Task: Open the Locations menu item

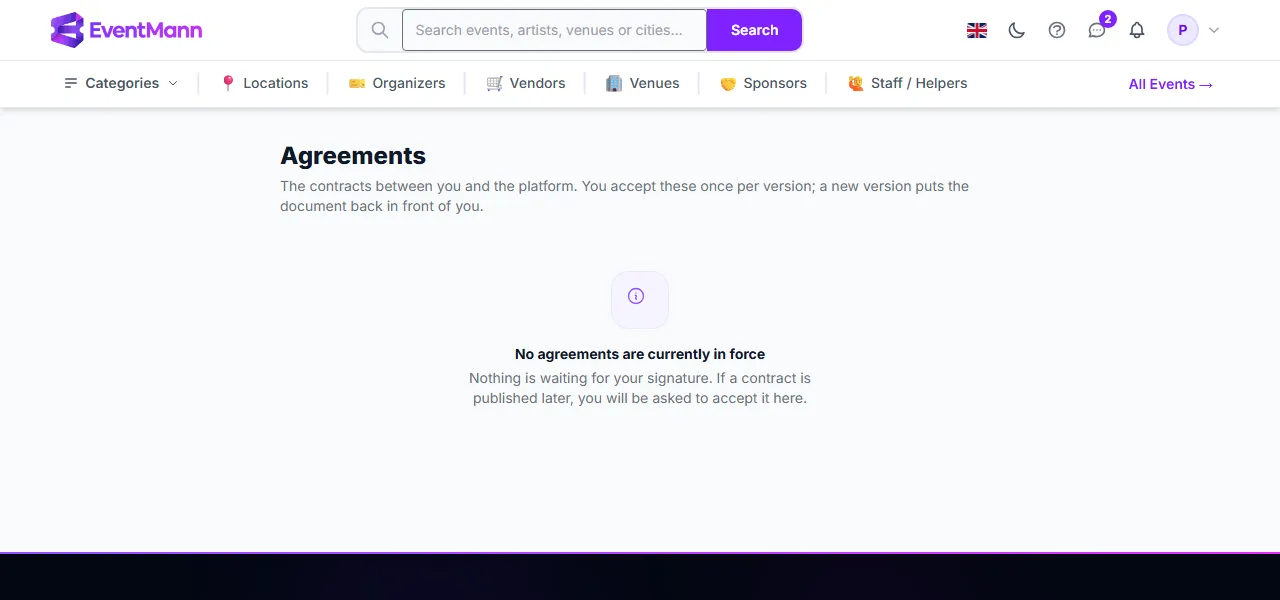Action: 264,83
